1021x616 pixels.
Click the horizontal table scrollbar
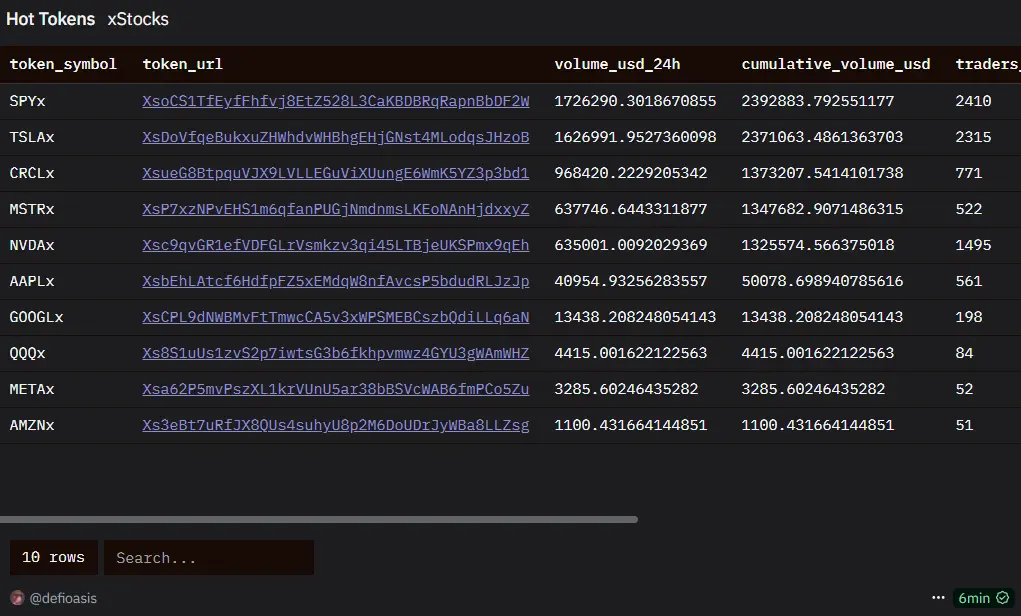(320, 519)
